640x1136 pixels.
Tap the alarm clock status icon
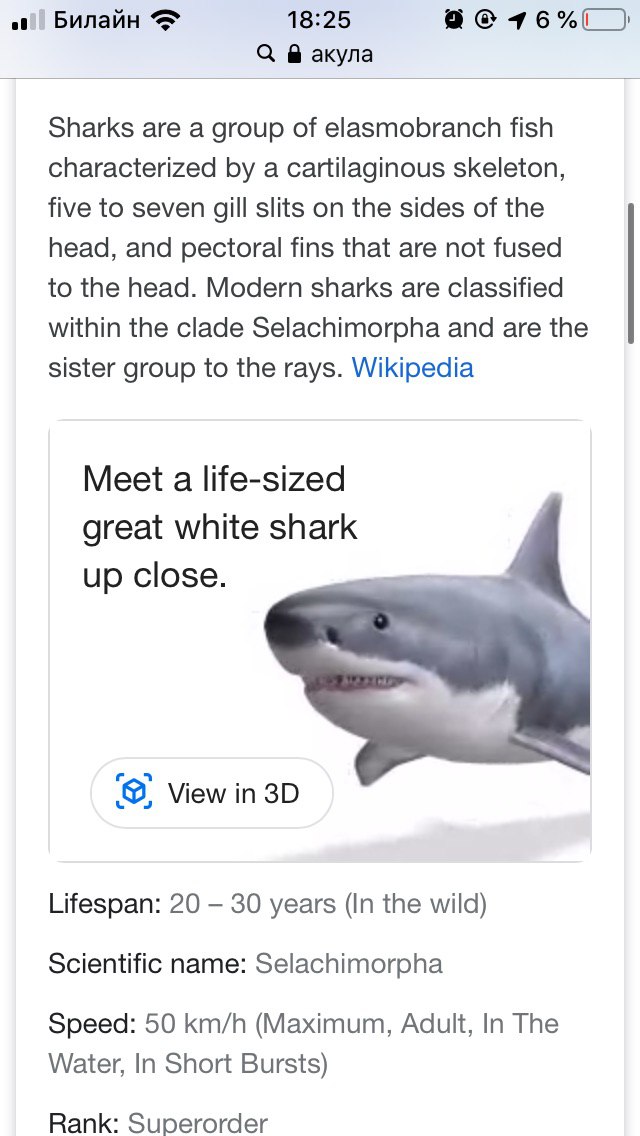454,20
